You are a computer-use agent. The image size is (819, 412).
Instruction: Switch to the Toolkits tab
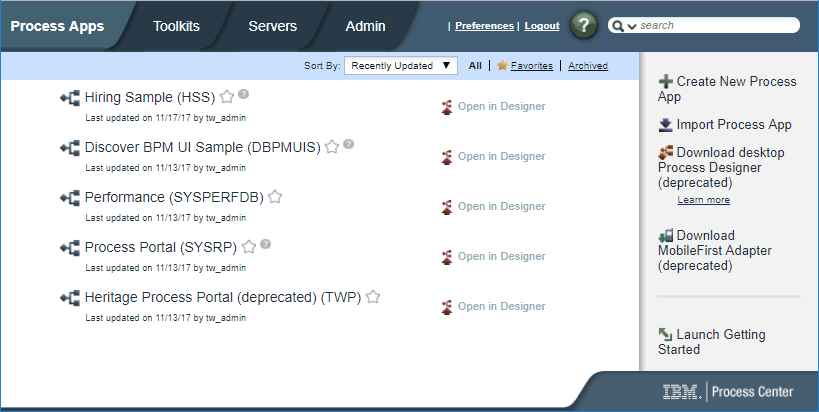(178, 27)
